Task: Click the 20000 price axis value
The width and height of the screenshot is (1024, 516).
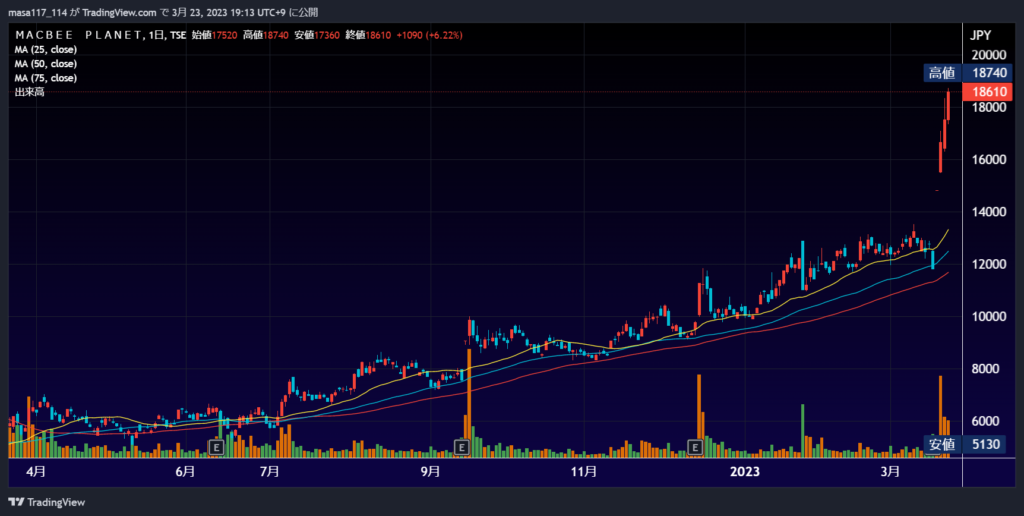Action: tap(989, 55)
